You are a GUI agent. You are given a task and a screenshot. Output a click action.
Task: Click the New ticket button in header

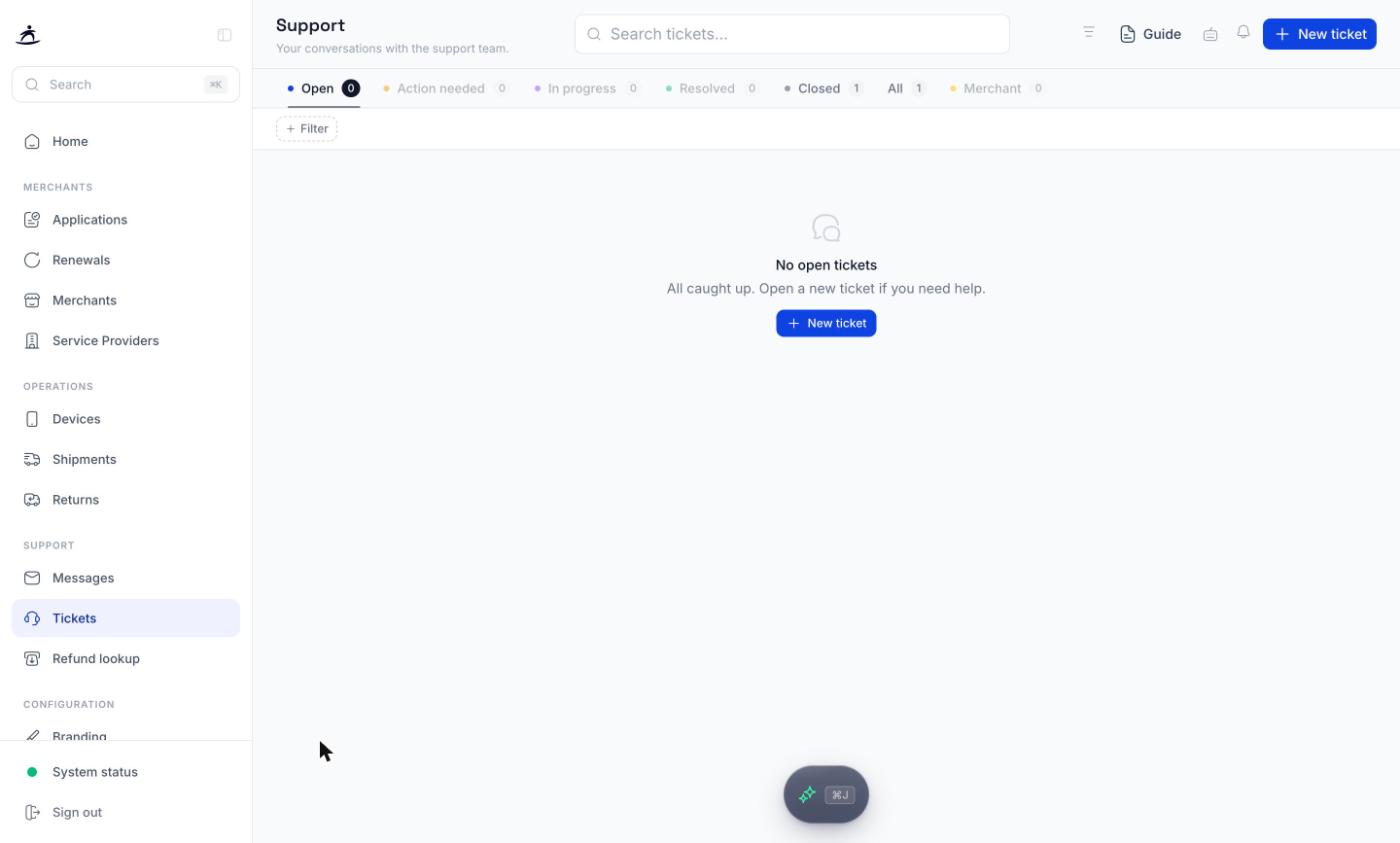point(1320,34)
